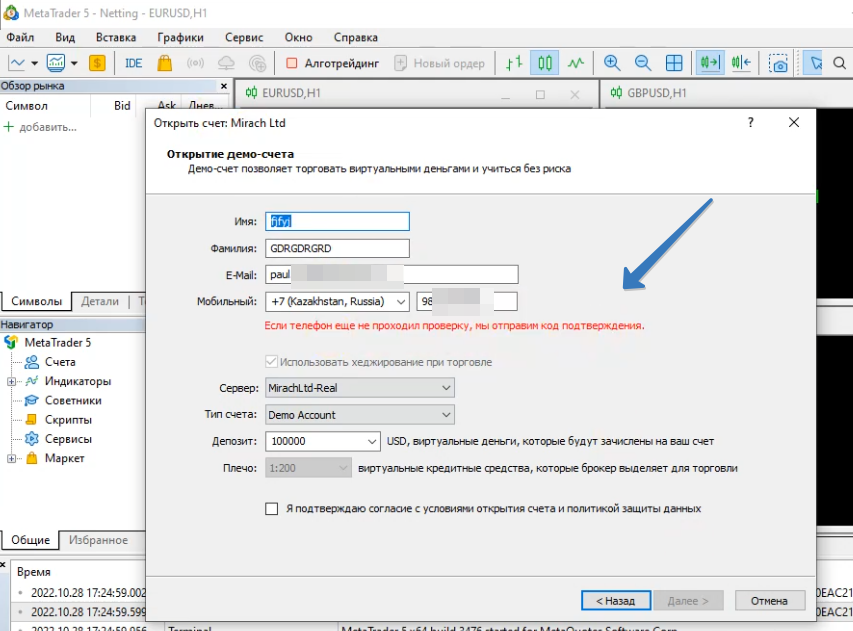Open the Файл menu
This screenshot has width=853, height=631.
pos(20,38)
